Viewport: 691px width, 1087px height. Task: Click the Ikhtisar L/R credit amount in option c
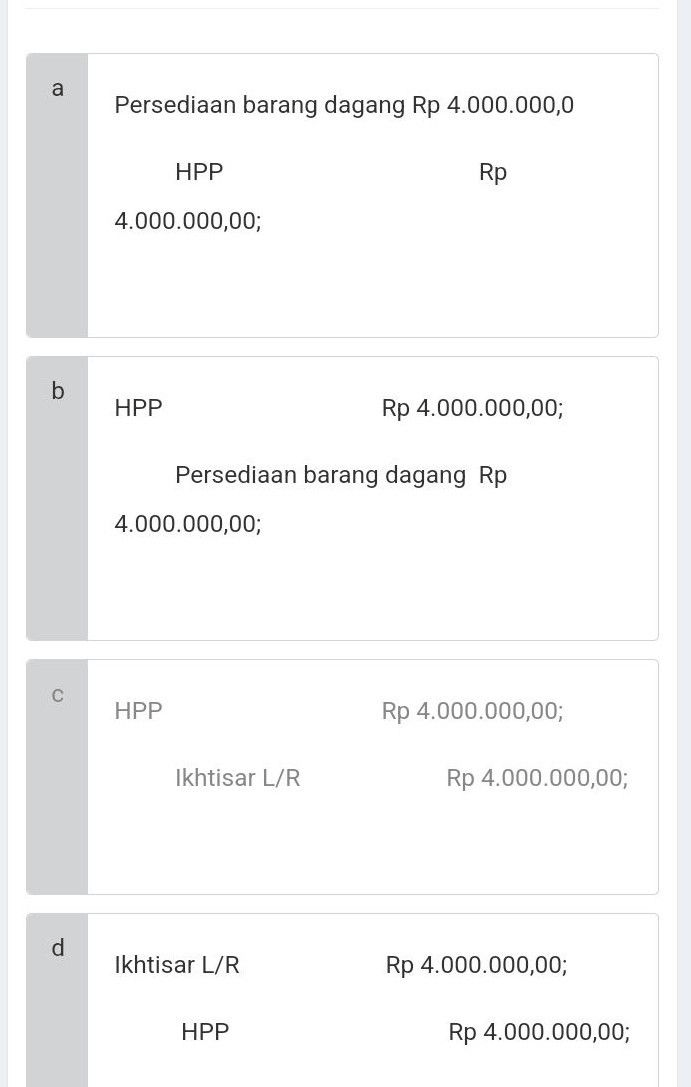537,778
